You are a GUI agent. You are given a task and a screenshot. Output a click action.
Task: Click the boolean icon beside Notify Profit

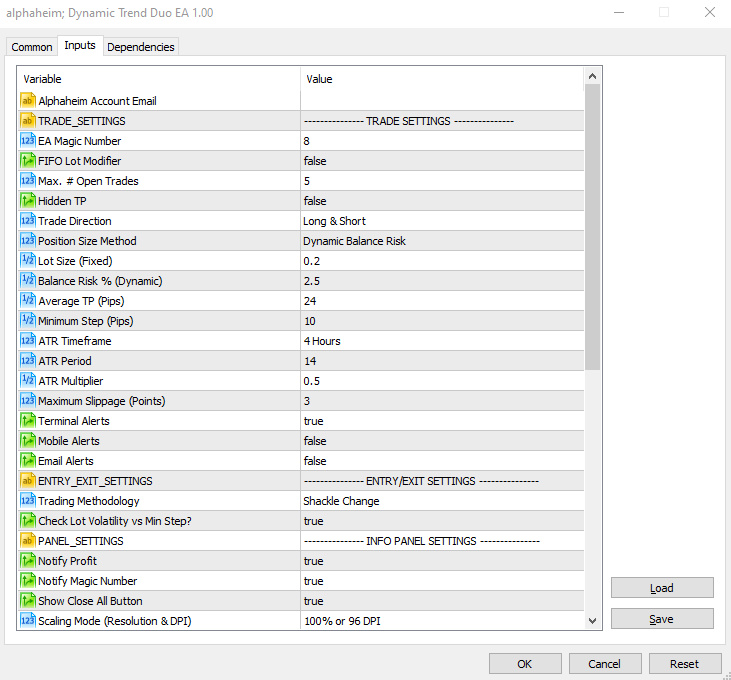28,561
